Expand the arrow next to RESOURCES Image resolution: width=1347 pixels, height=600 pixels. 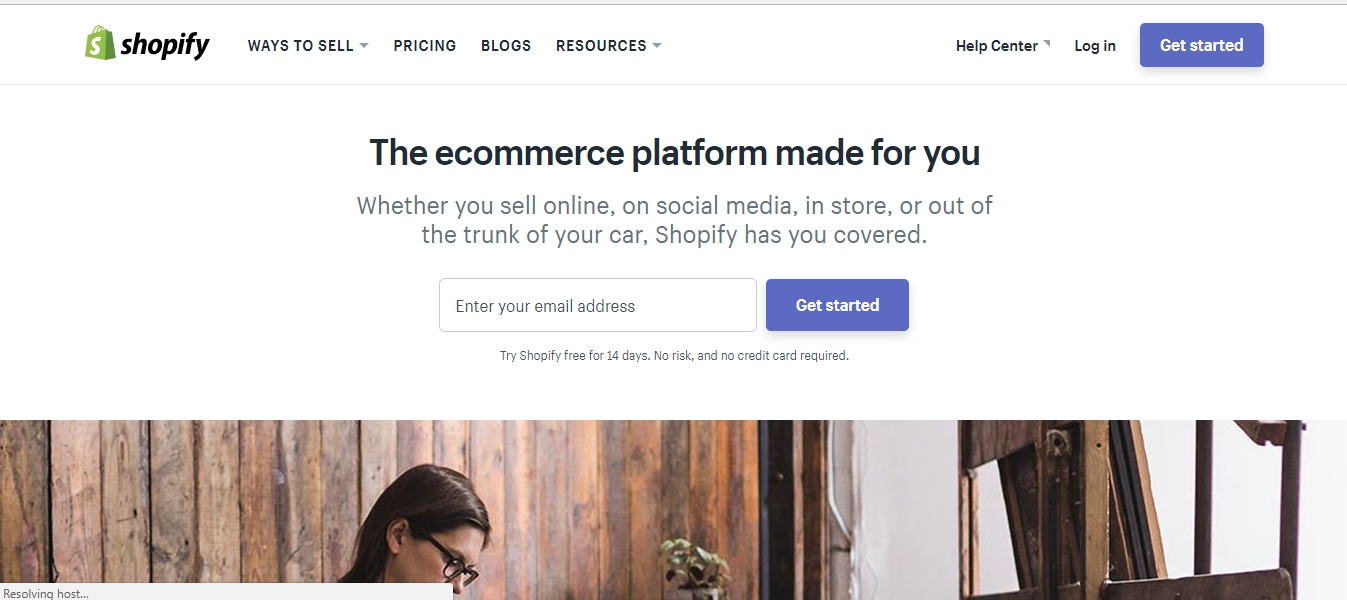tap(657, 46)
